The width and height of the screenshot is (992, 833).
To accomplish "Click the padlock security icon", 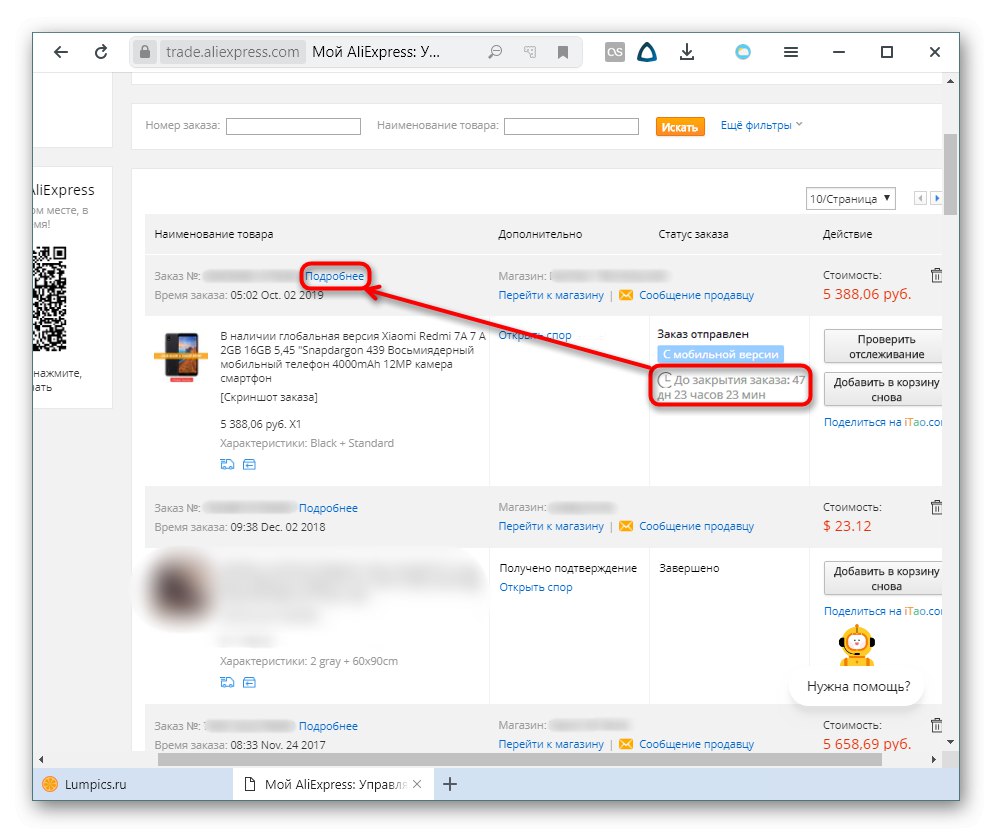I will 145,52.
